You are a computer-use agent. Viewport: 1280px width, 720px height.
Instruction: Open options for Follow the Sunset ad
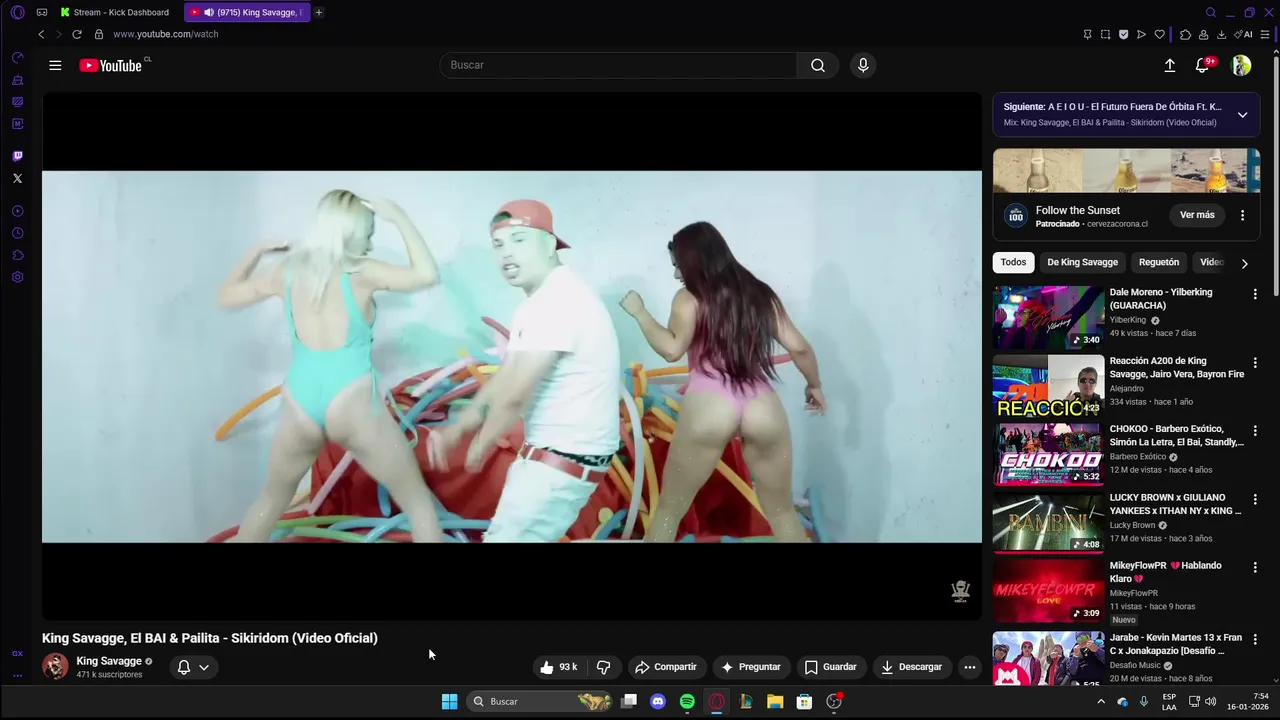click(x=1242, y=215)
